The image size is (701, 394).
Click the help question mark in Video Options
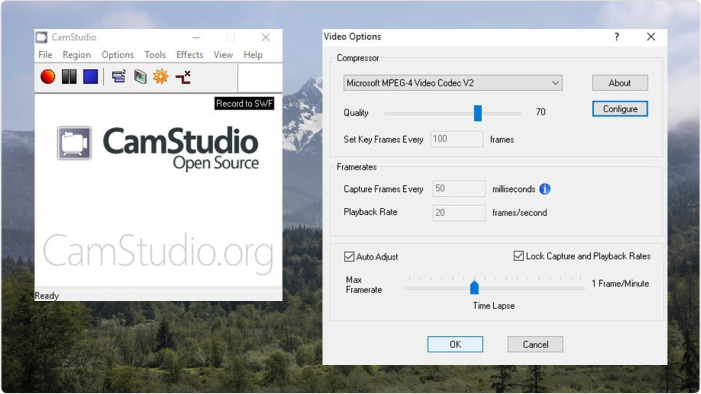617,37
